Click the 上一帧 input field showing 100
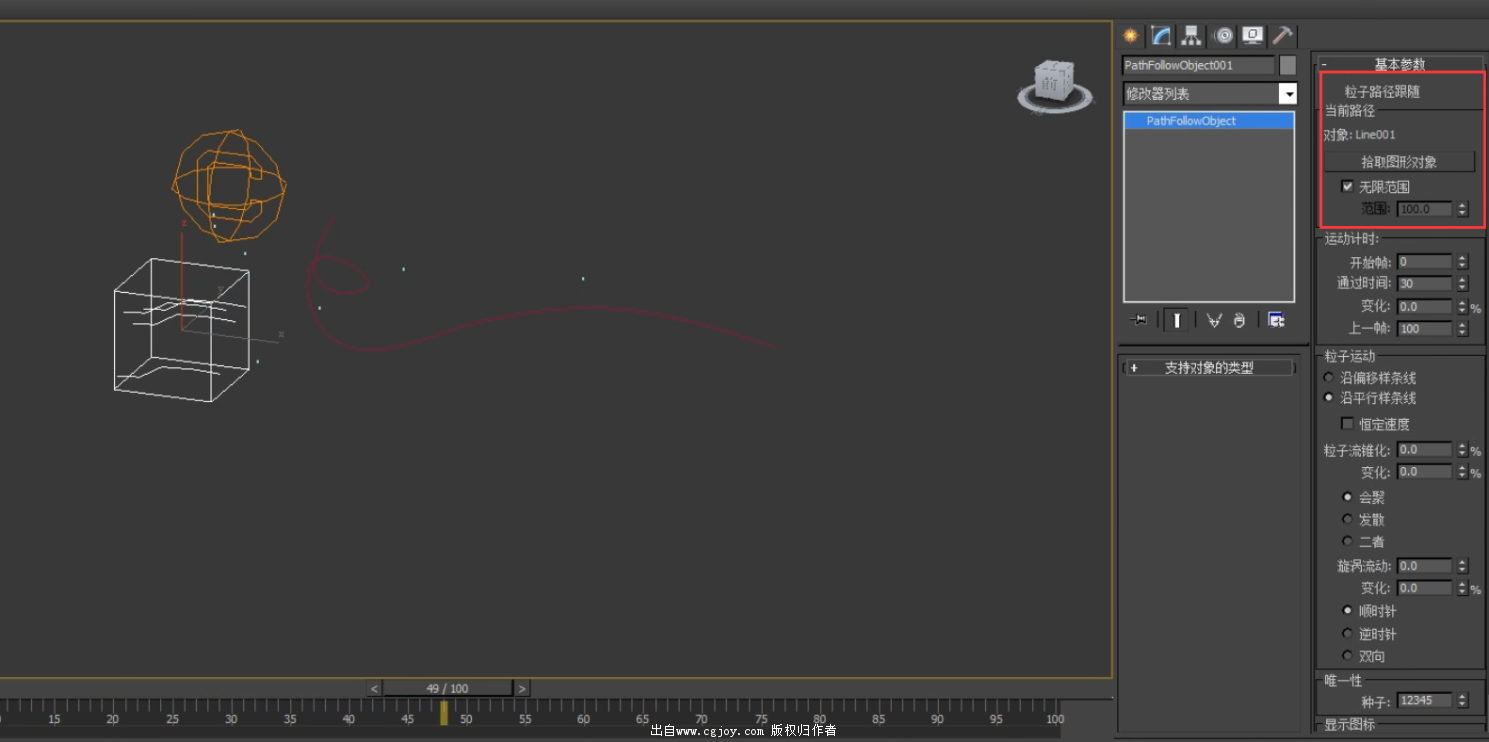 [x=1425, y=328]
